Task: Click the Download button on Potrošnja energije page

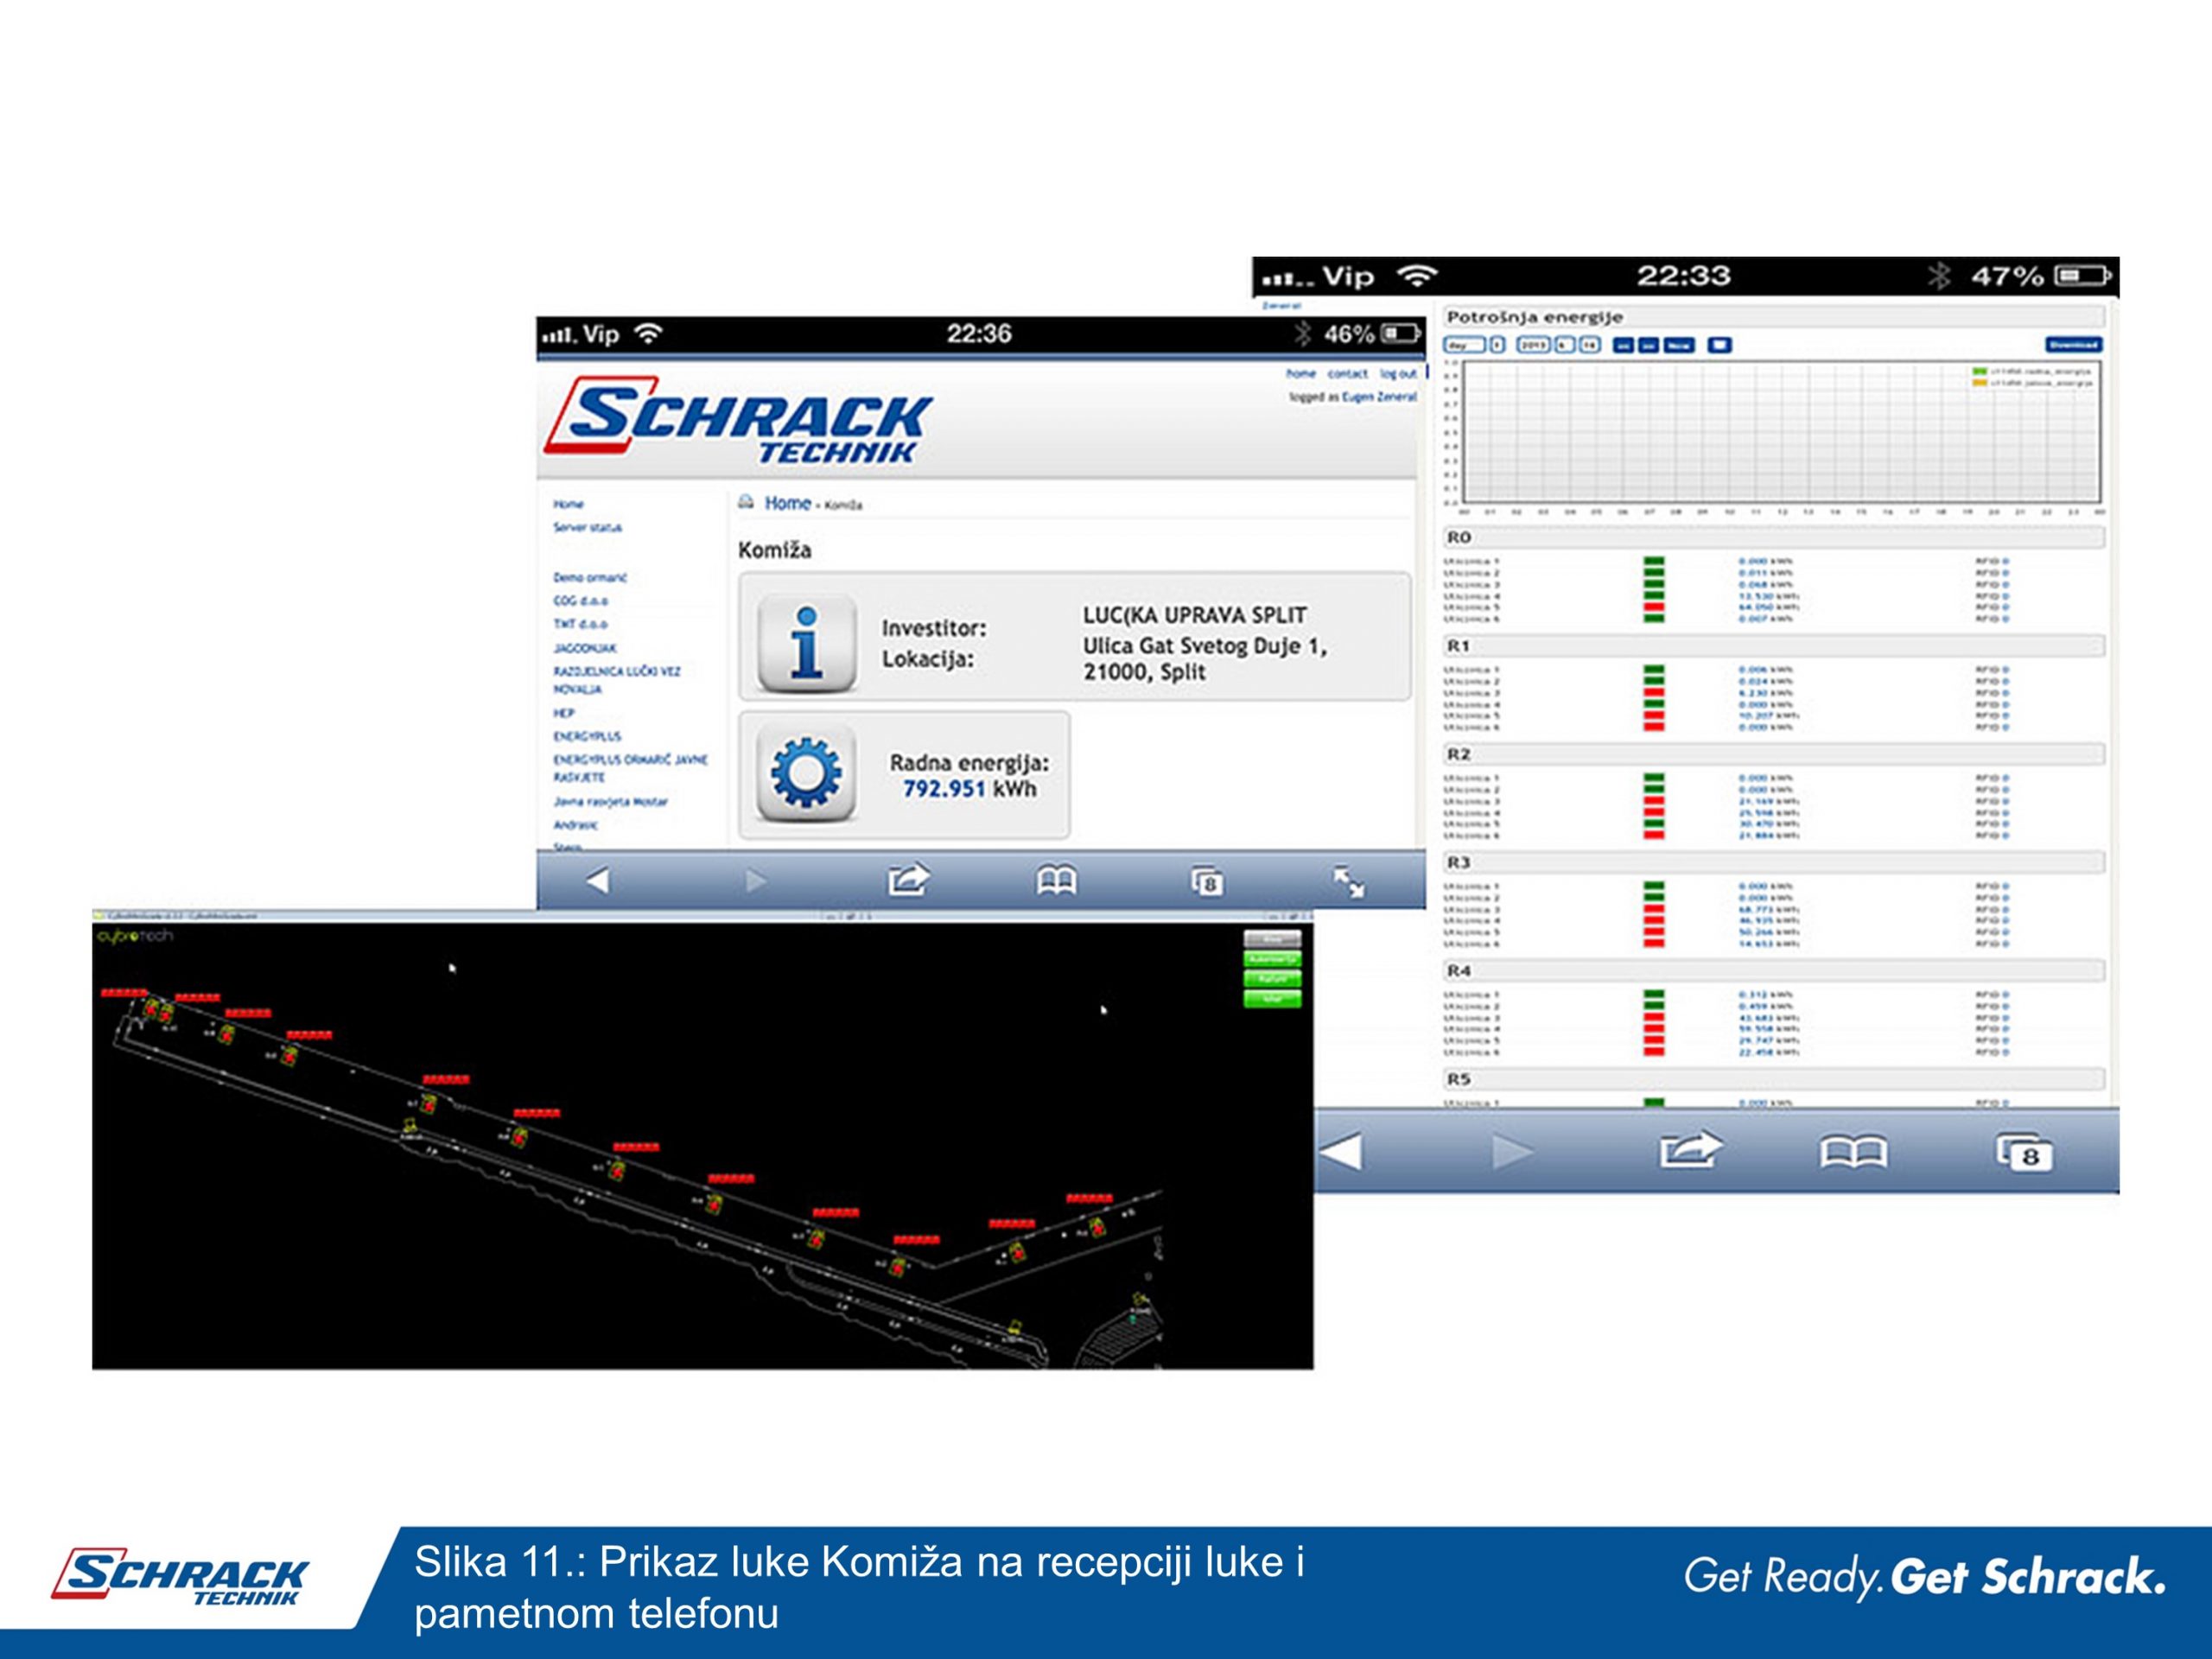Action: pyautogui.click(x=2074, y=345)
